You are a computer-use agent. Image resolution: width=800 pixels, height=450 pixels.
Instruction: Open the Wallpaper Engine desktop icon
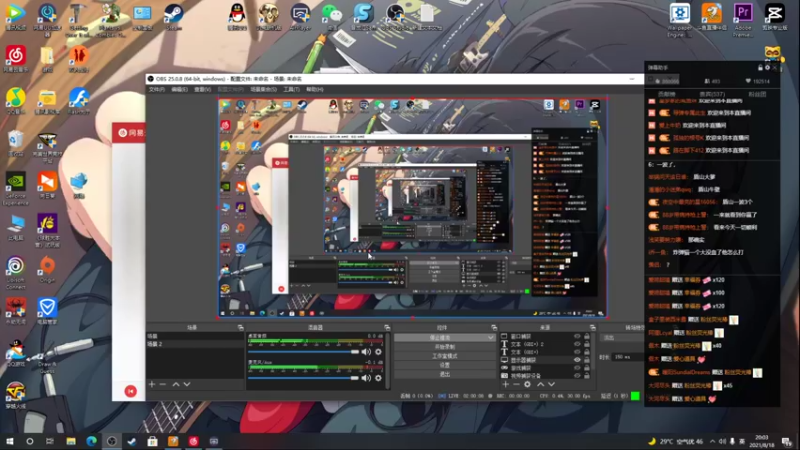tap(680, 19)
